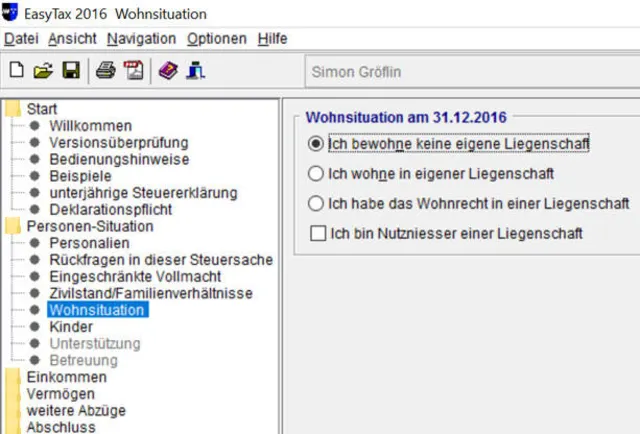Click the greyed Unterstützung entry
The image size is (640, 434).
(95, 343)
